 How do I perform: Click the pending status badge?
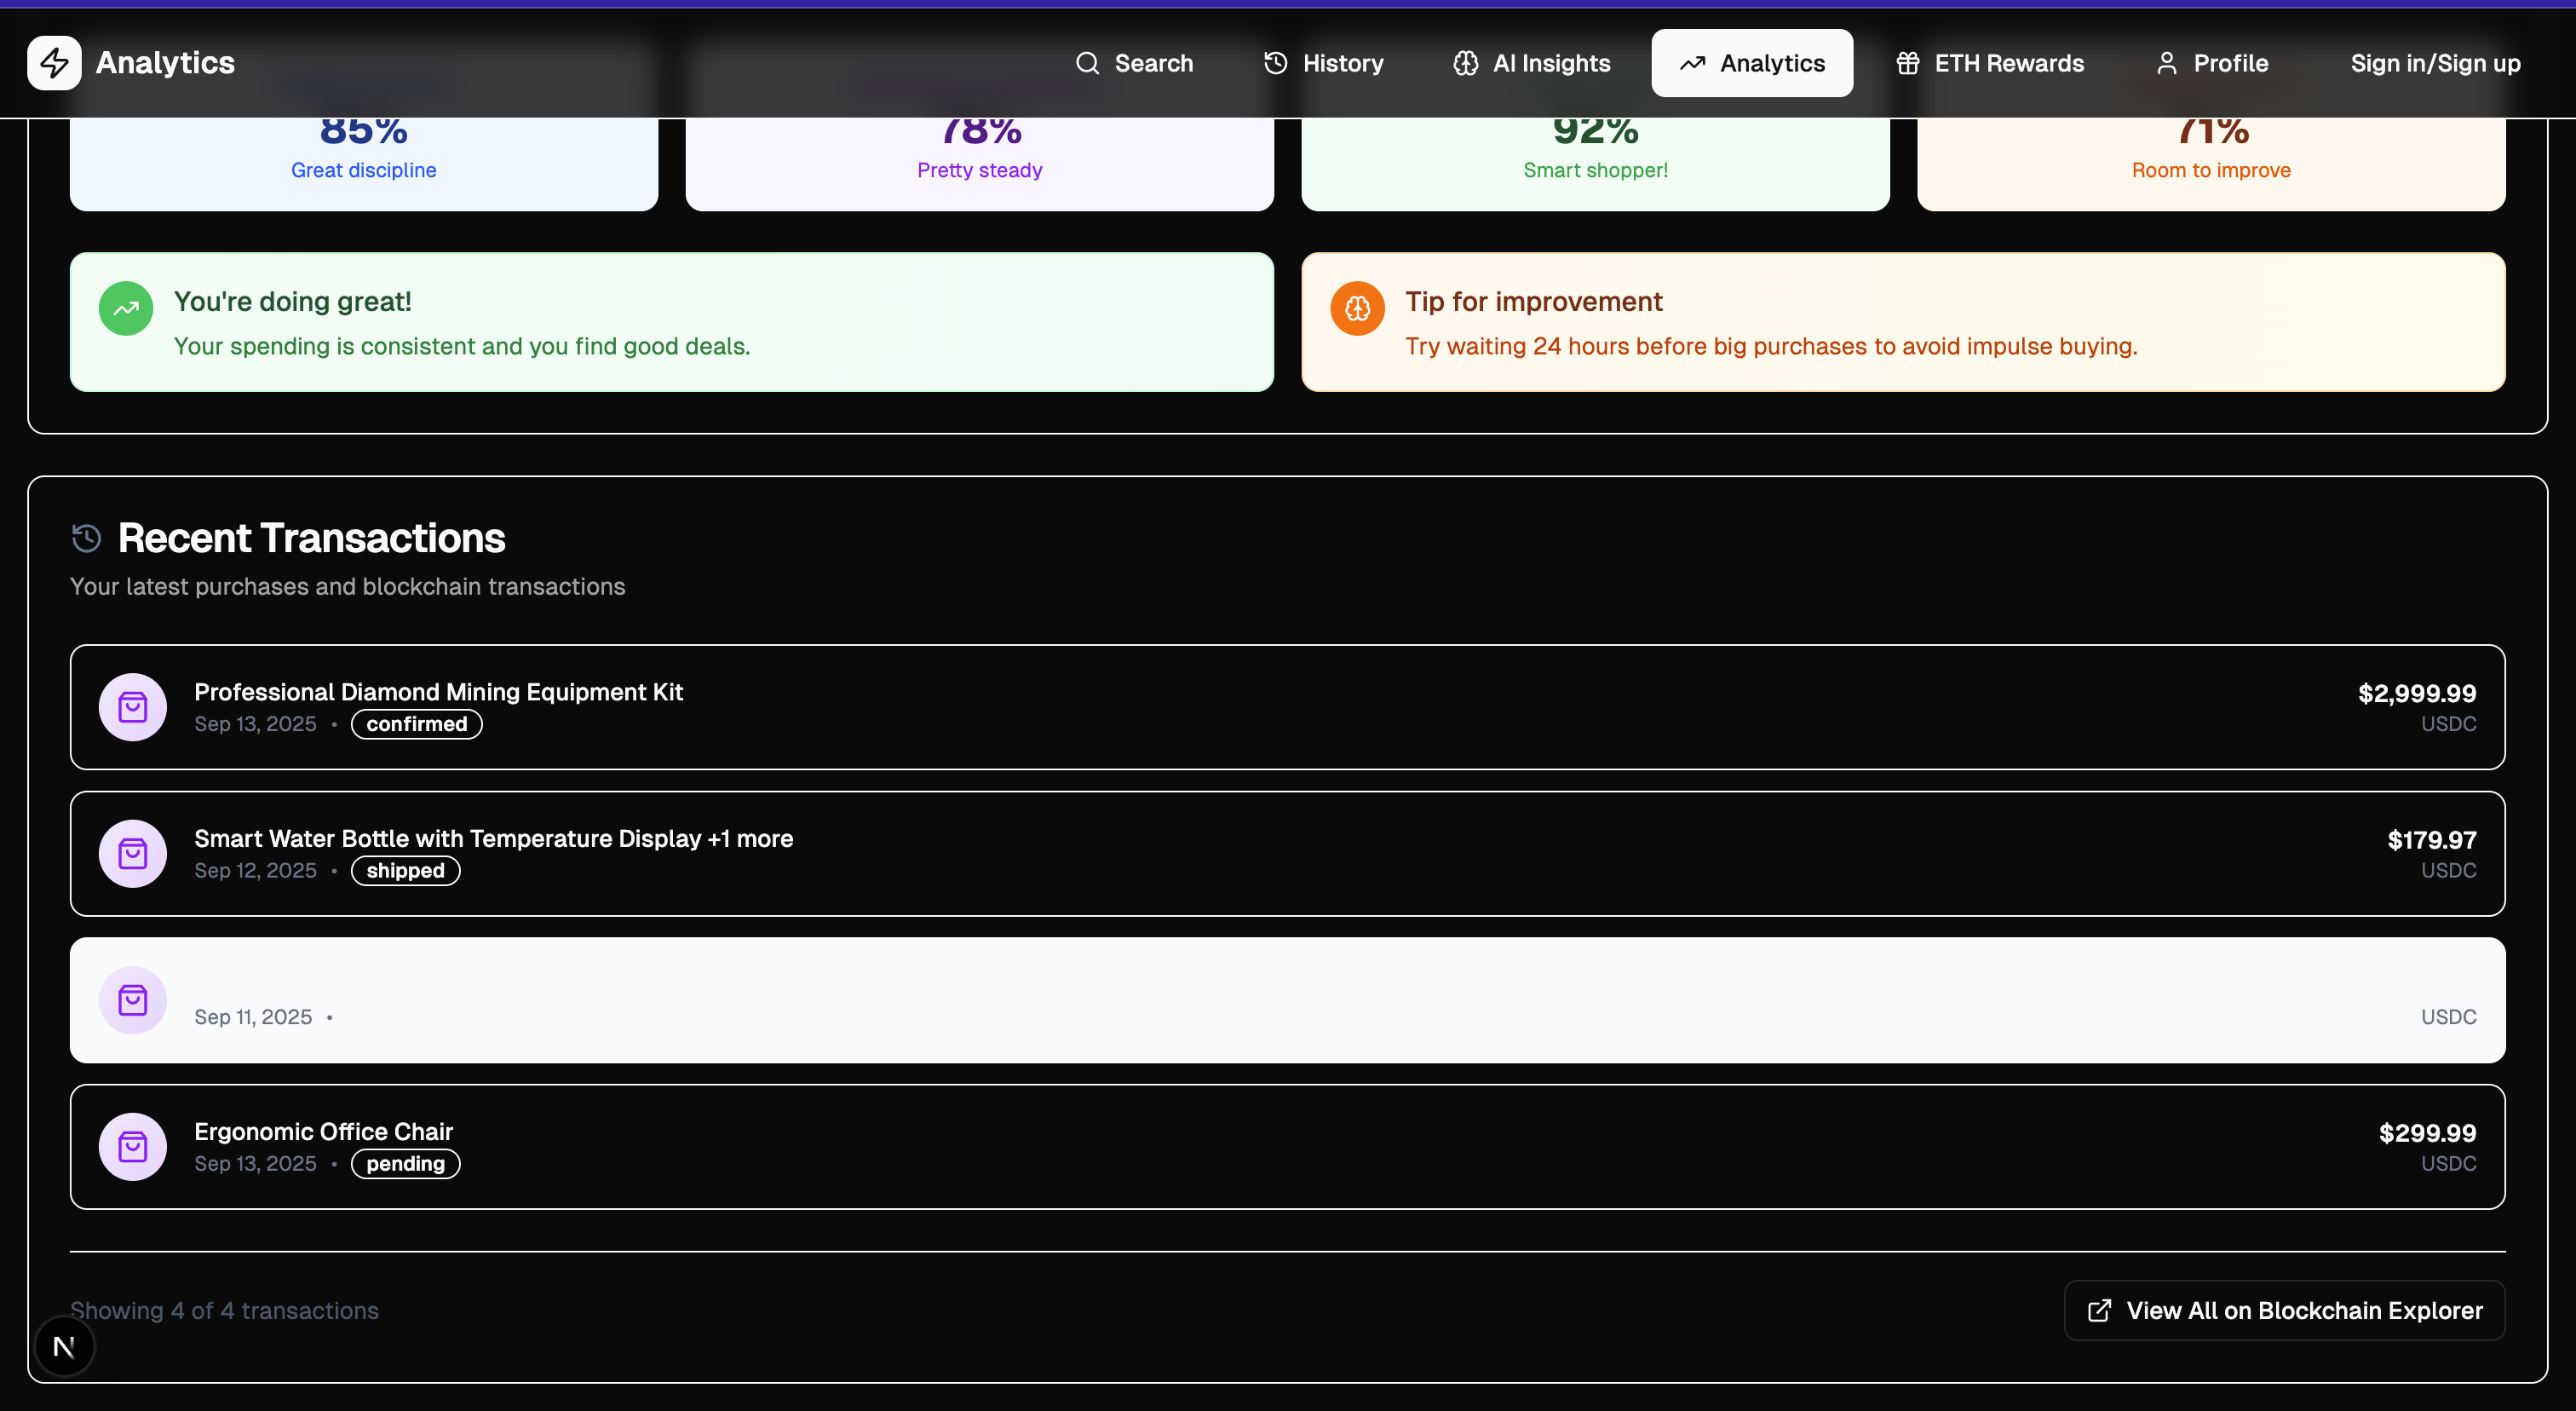coord(405,1164)
